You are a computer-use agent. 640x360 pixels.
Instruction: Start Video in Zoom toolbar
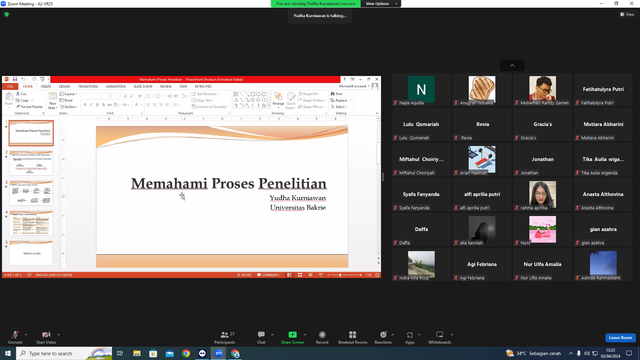(46, 337)
